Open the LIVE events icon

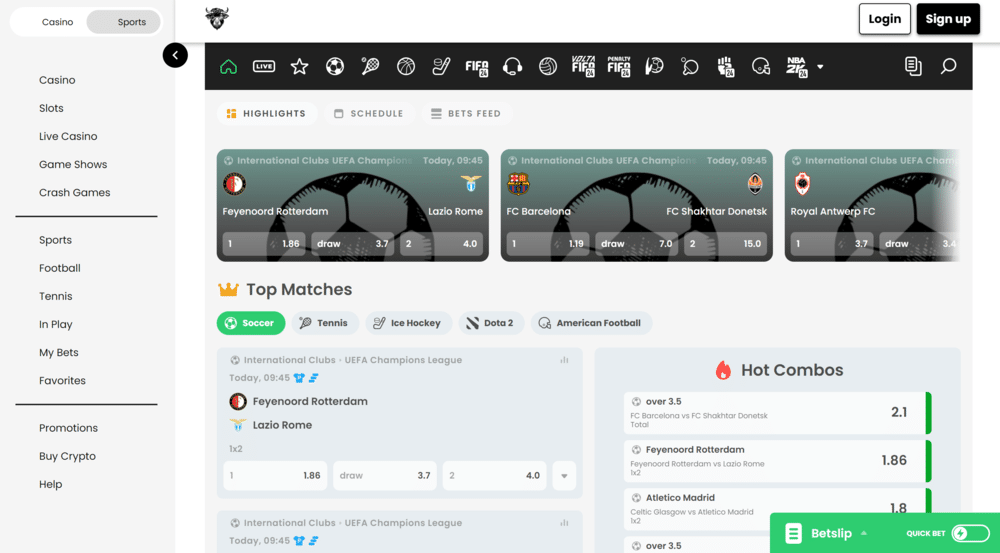pos(264,66)
